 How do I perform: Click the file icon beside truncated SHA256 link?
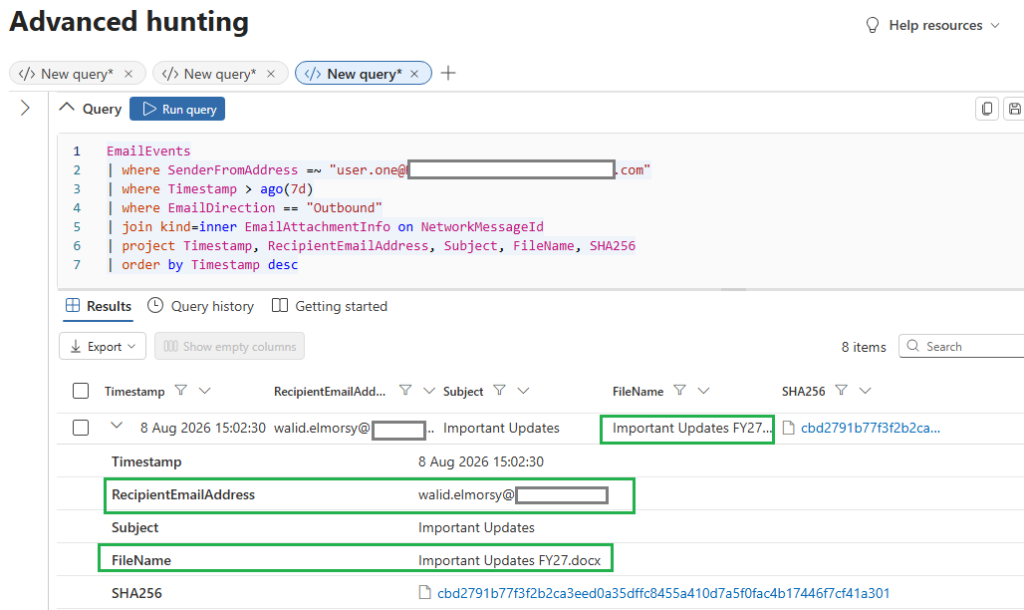point(789,428)
